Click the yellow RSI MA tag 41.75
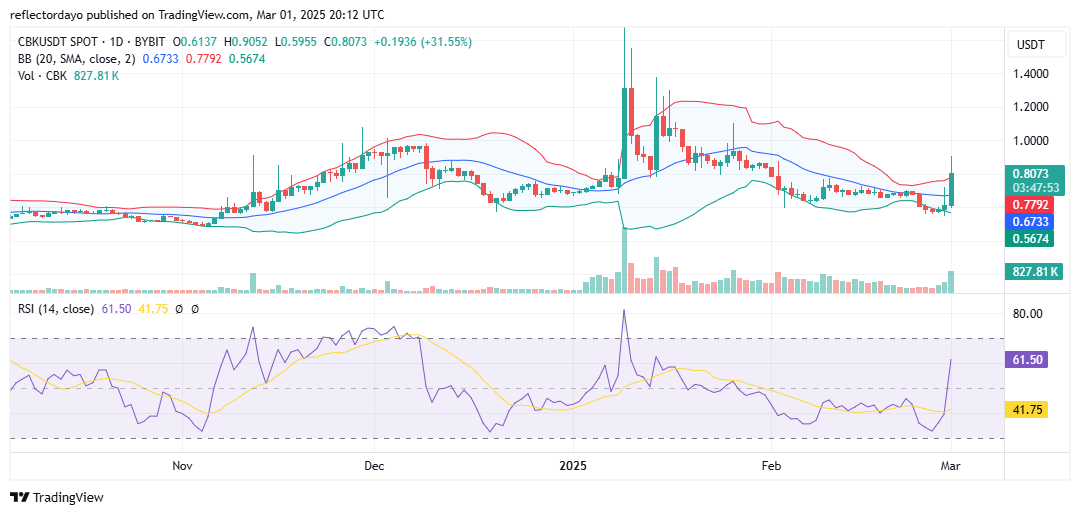The height and width of the screenshot is (515, 1080). (1028, 410)
